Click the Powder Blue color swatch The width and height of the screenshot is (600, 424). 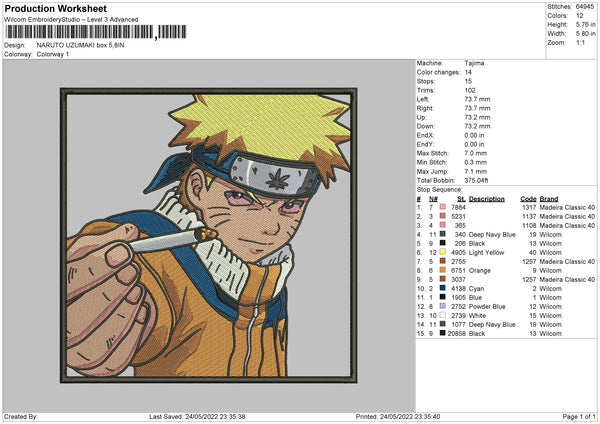pyautogui.click(x=443, y=306)
